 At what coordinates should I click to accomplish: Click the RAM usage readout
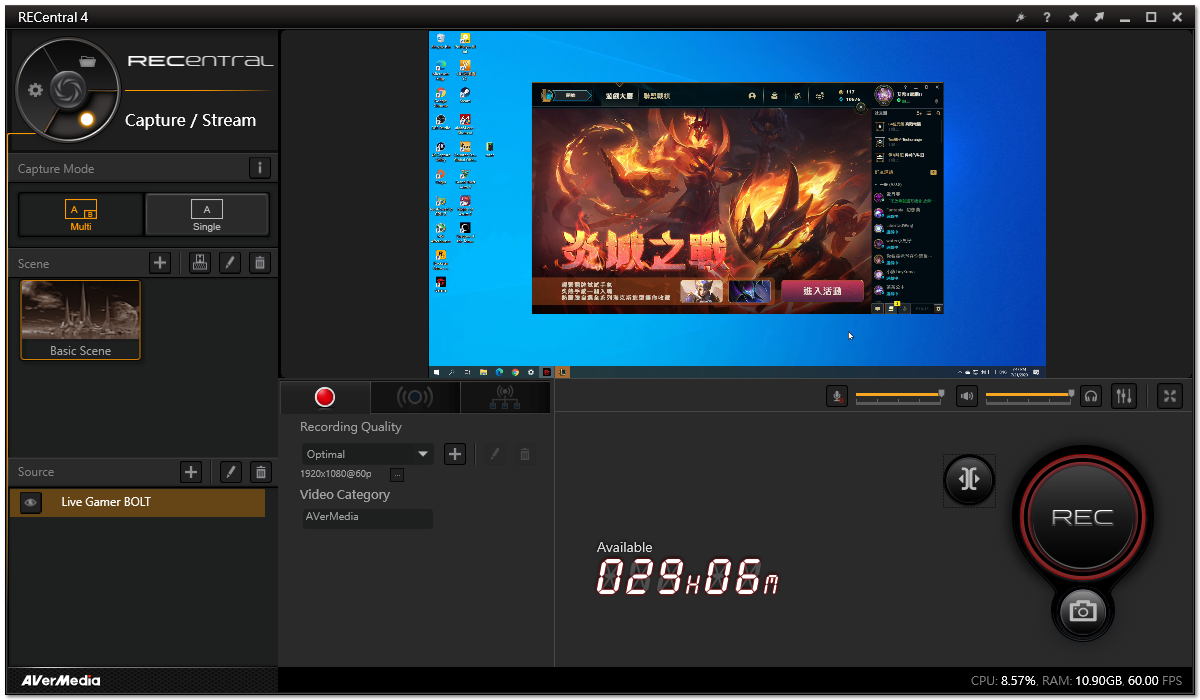pos(1081,681)
